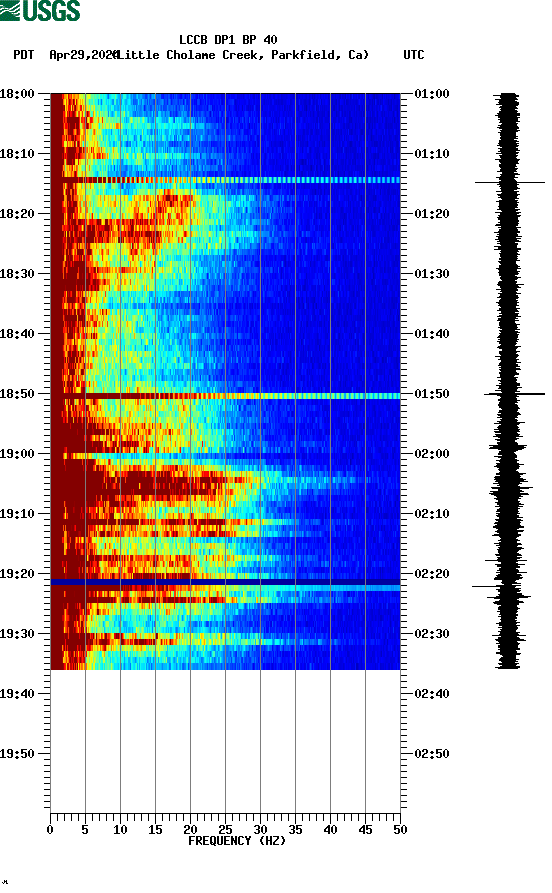Click the 19:50 PDT time label
This screenshot has height=893, width=552.
[17, 754]
